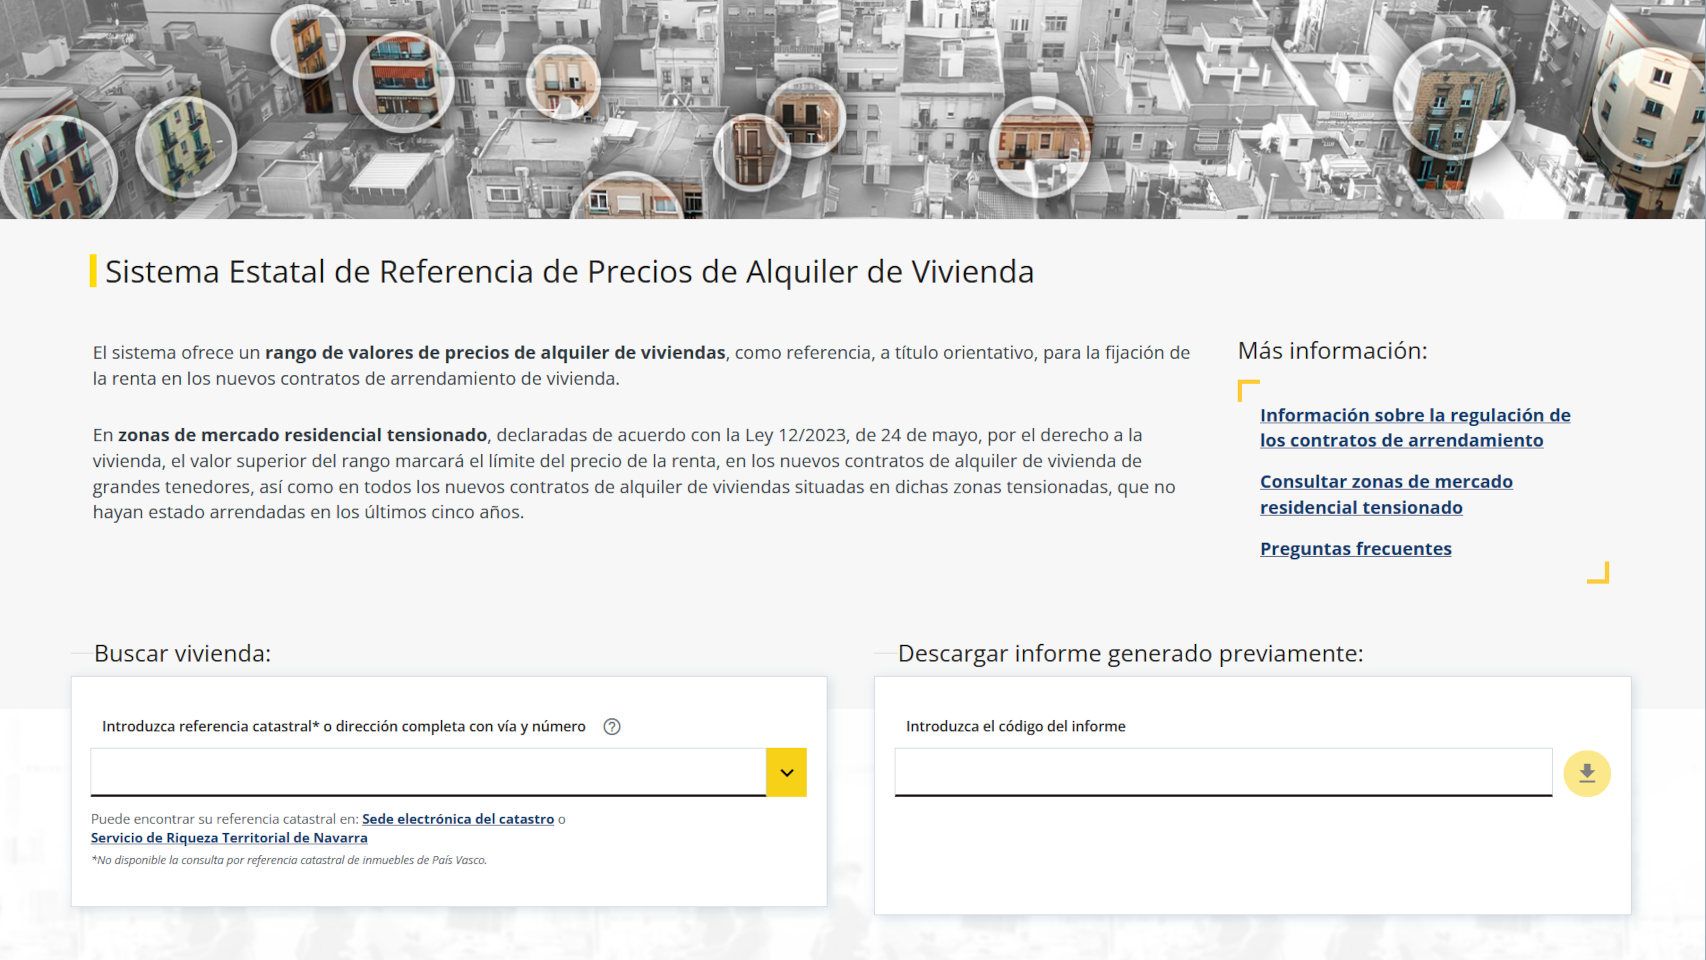Viewport: 1706px width, 960px height.
Task: Click the Buscar vivienda heading
Action: [182, 654]
